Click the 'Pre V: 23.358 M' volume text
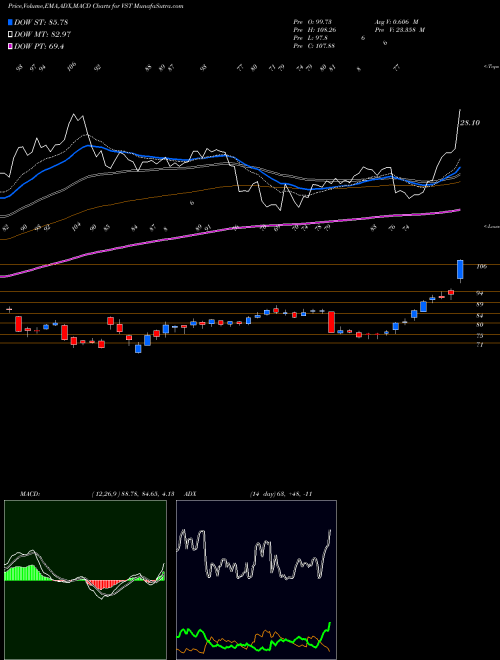Screen dimensions: 500x660 (400, 30)
